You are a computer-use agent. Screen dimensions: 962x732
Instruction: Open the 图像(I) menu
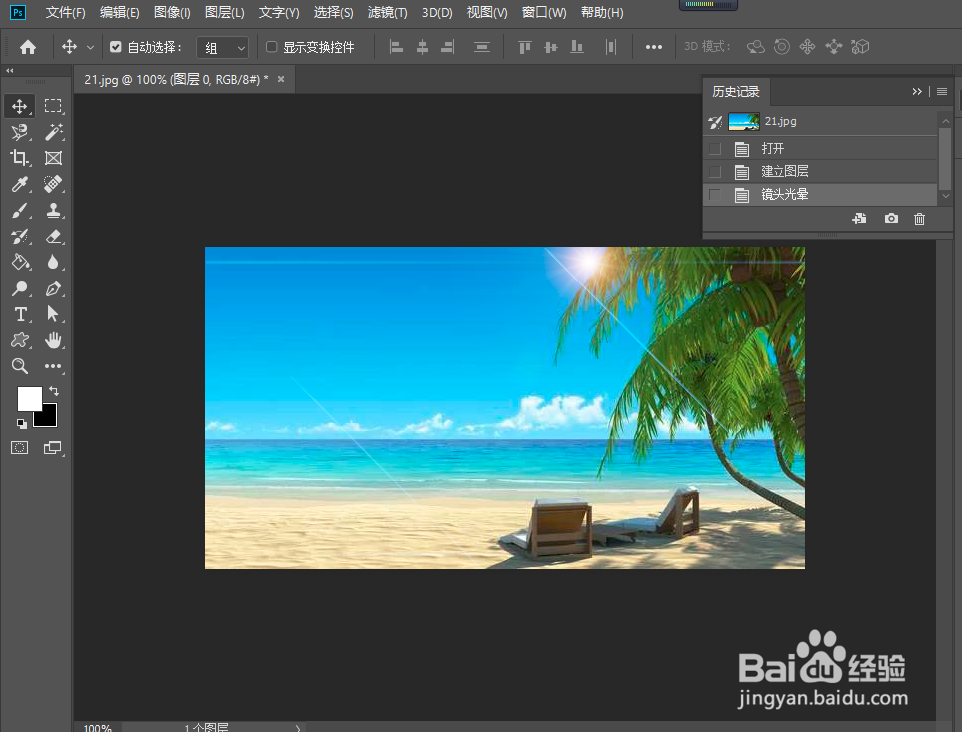172,12
